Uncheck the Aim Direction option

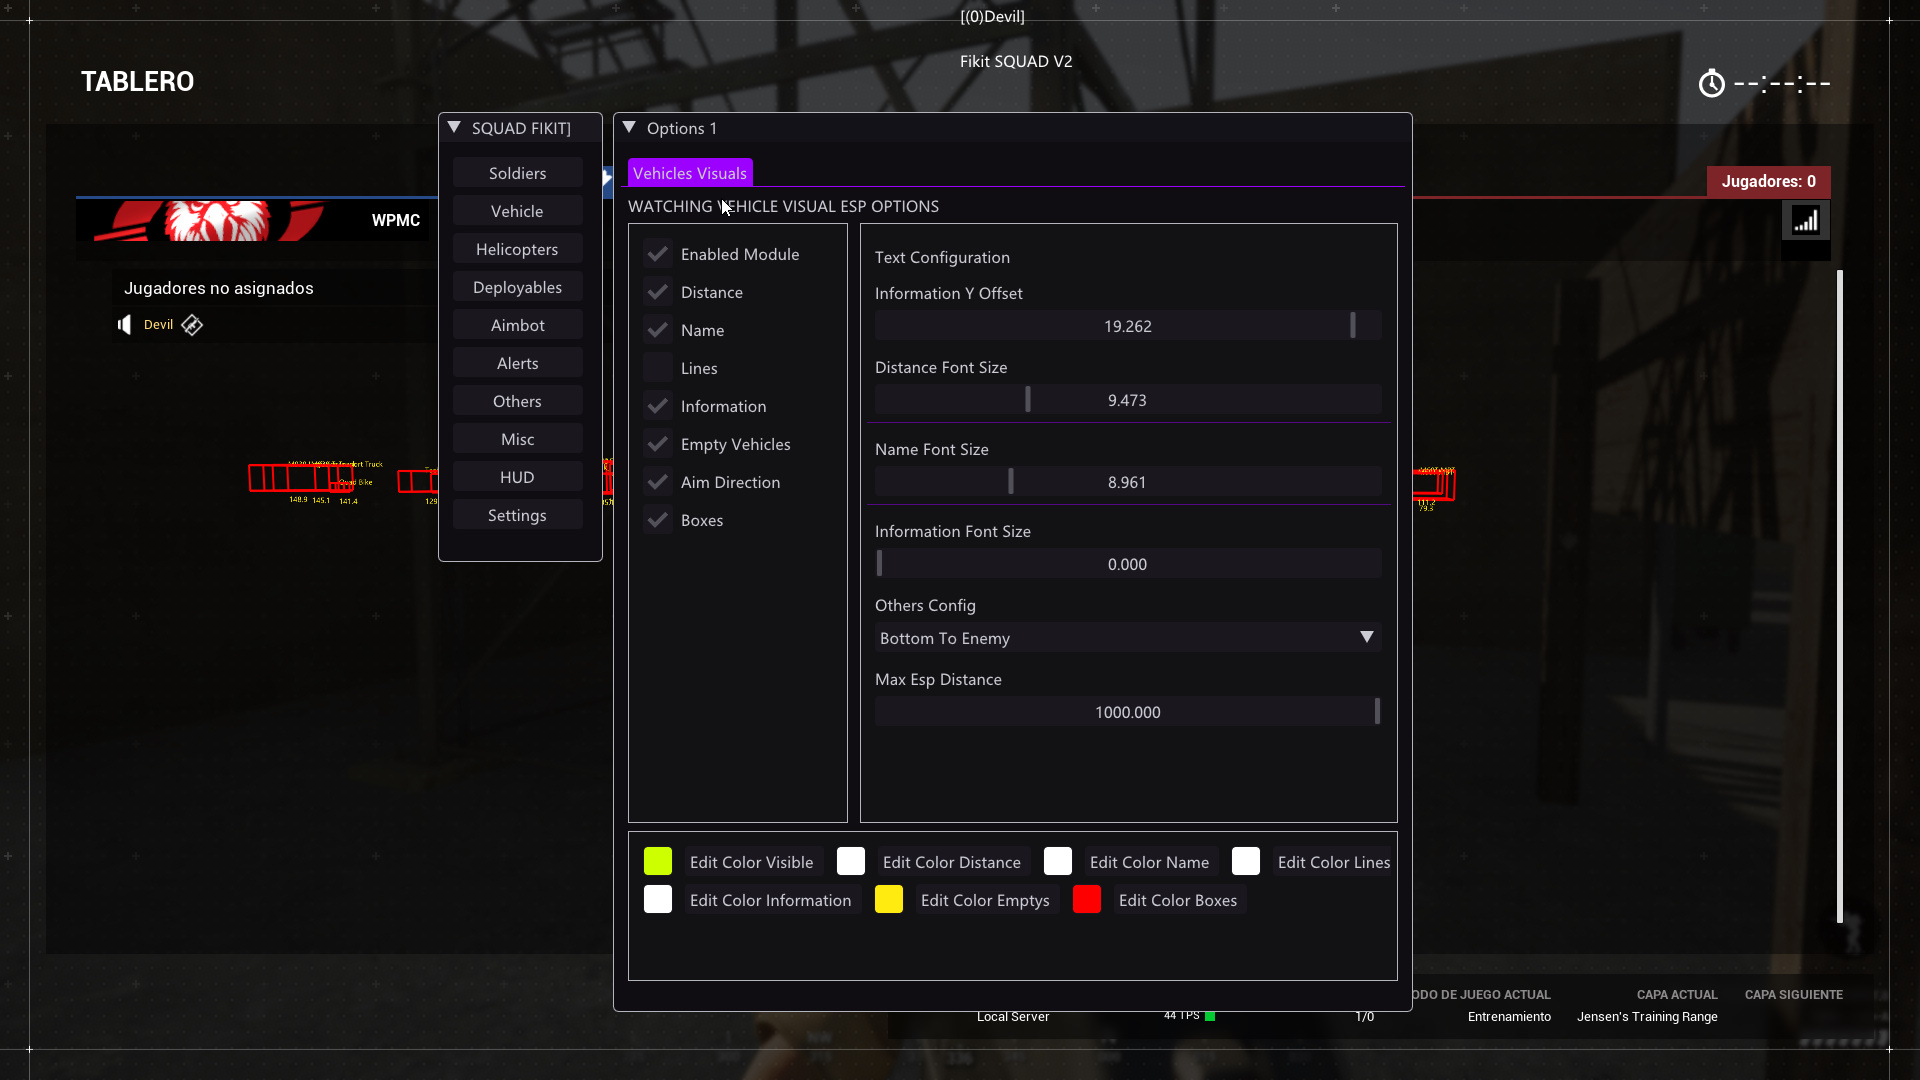point(658,482)
